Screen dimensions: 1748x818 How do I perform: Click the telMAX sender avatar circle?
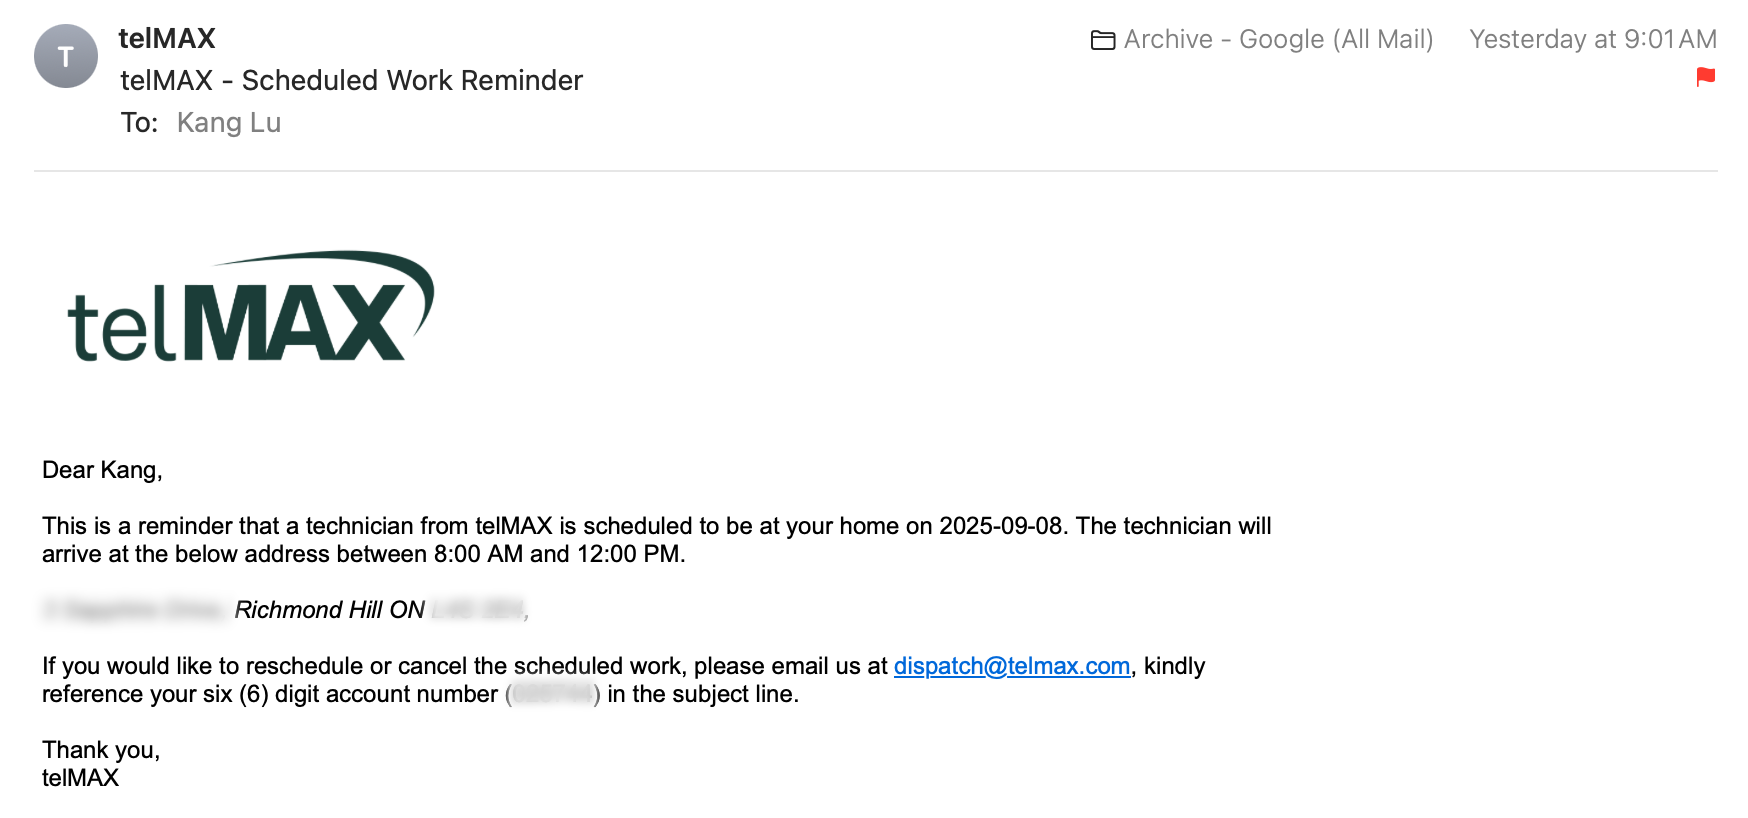[x=66, y=56]
